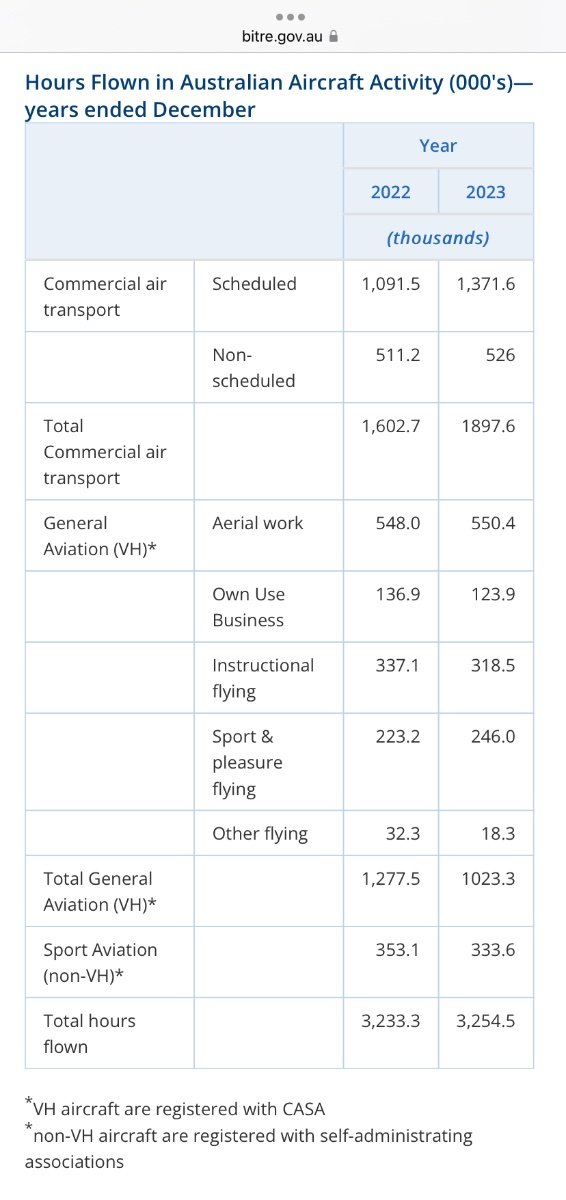Image resolution: width=566 pixels, height=1200 pixels.
Task: Select the 'Commercial air transport' row label
Action: coord(105,297)
